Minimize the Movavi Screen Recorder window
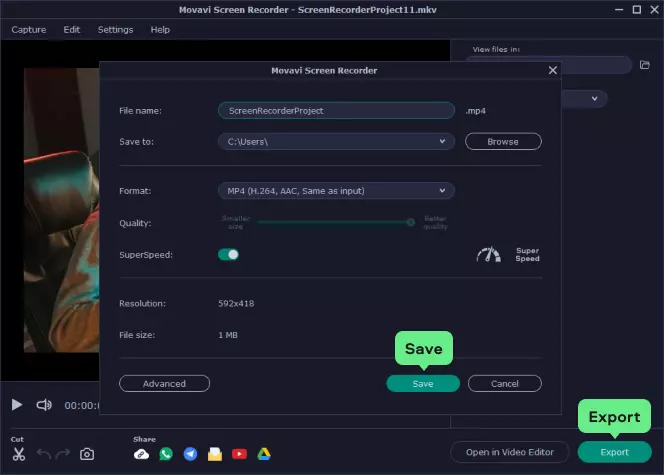Image resolution: width=664 pixels, height=475 pixels. point(619,9)
